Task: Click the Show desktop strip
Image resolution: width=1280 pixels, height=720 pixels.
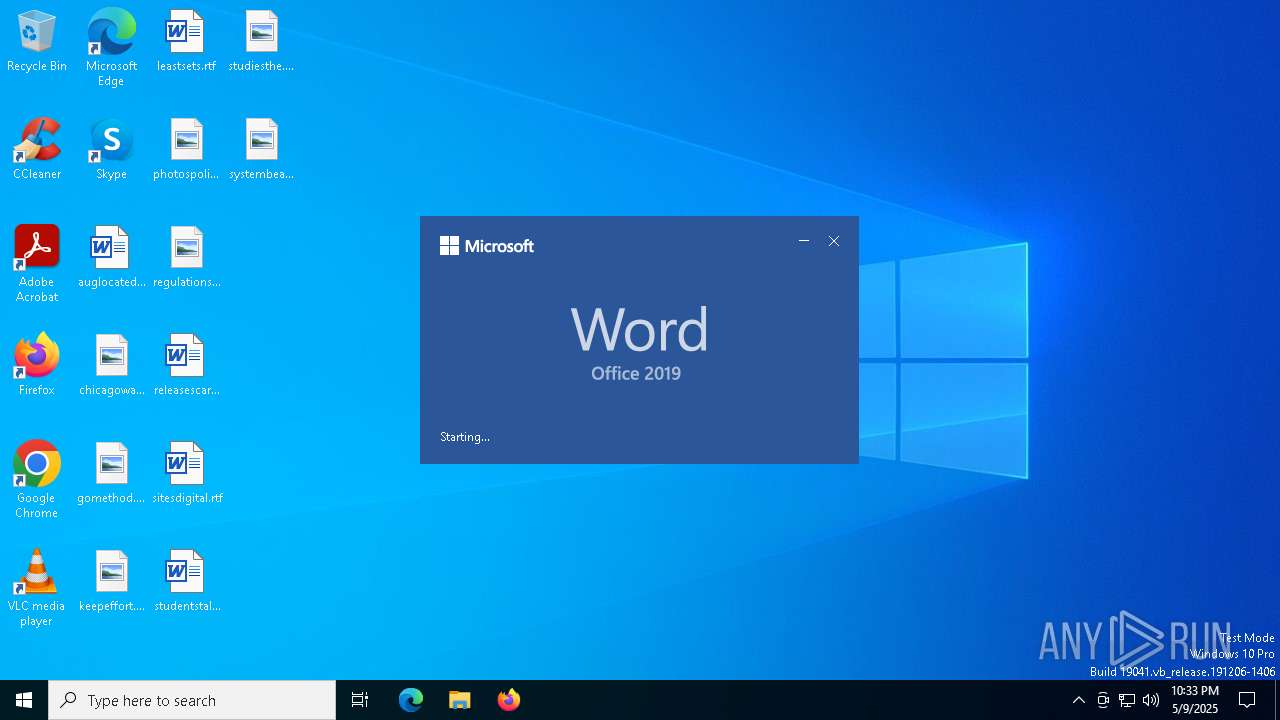Action: (x=1277, y=700)
